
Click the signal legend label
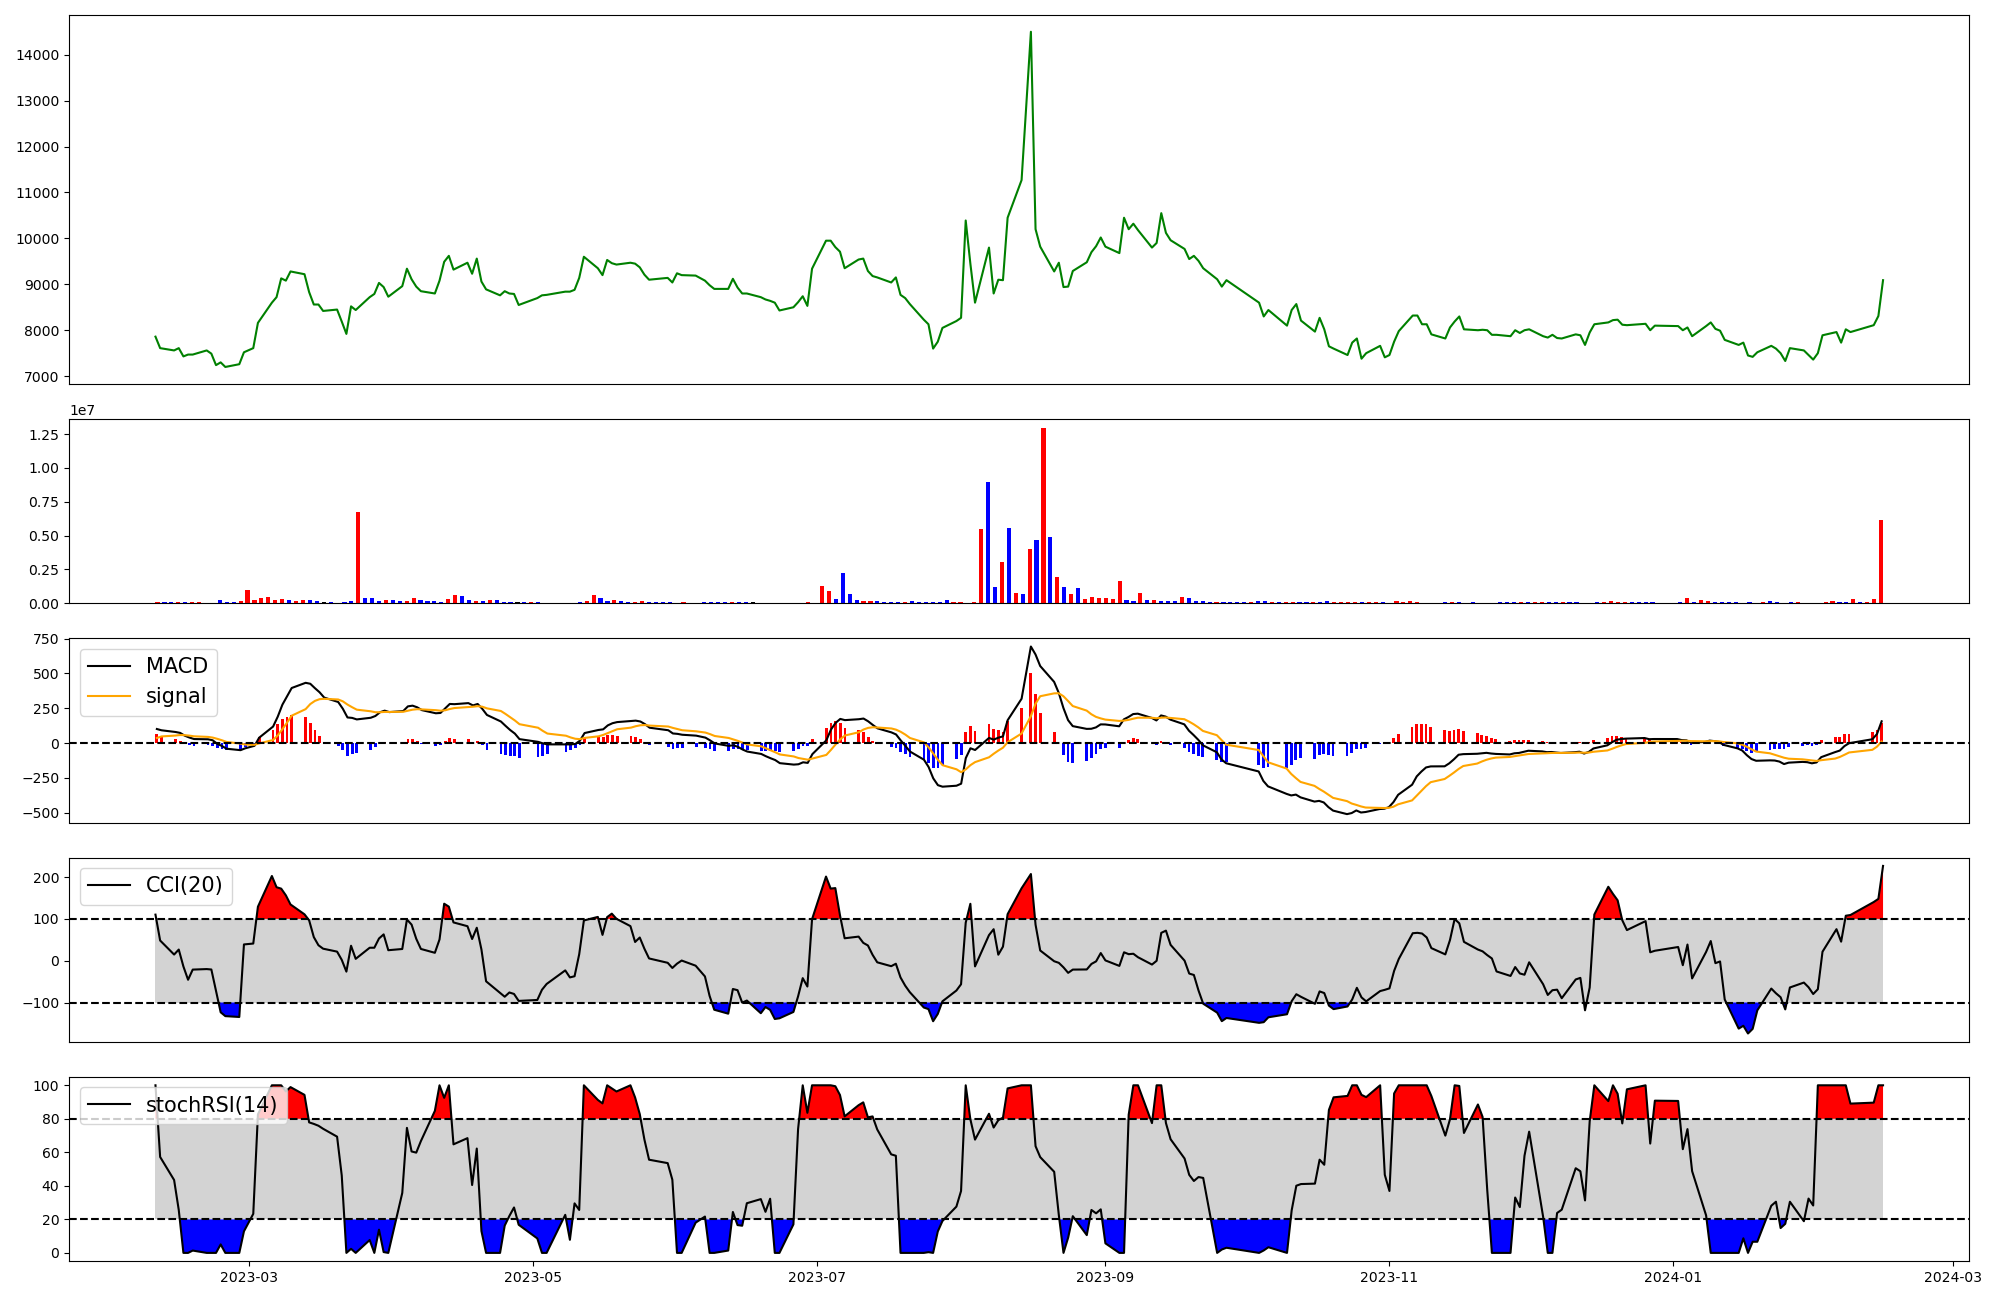pyautogui.click(x=176, y=696)
